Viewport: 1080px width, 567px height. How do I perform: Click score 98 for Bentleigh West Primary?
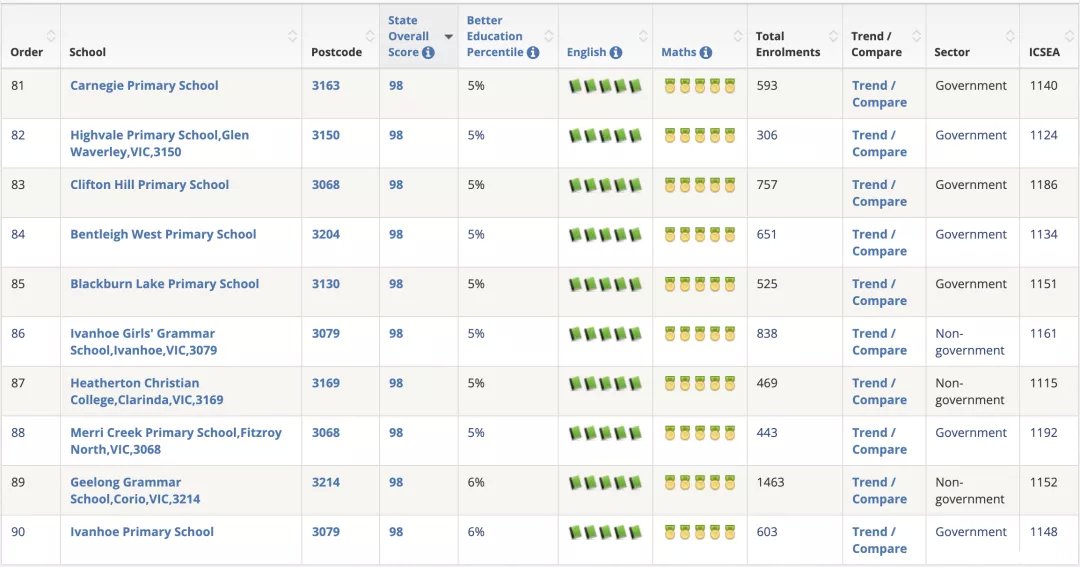pyautogui.click(x=396, y=234)
